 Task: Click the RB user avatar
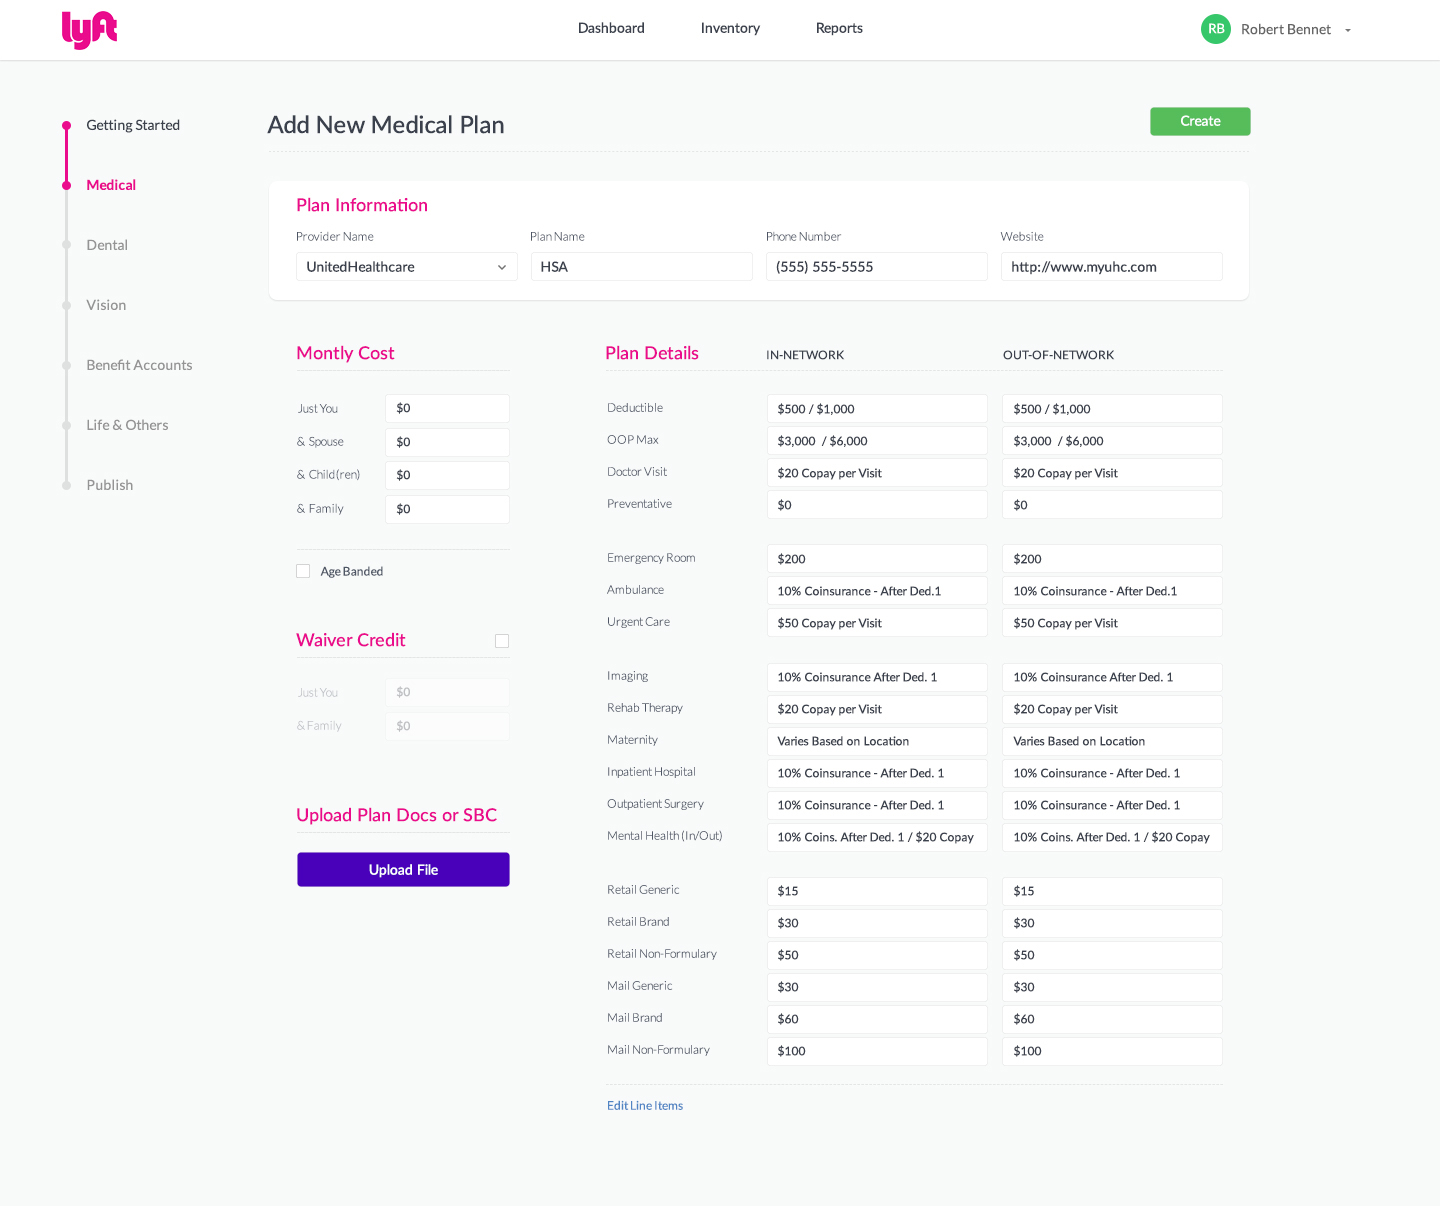1215,29
